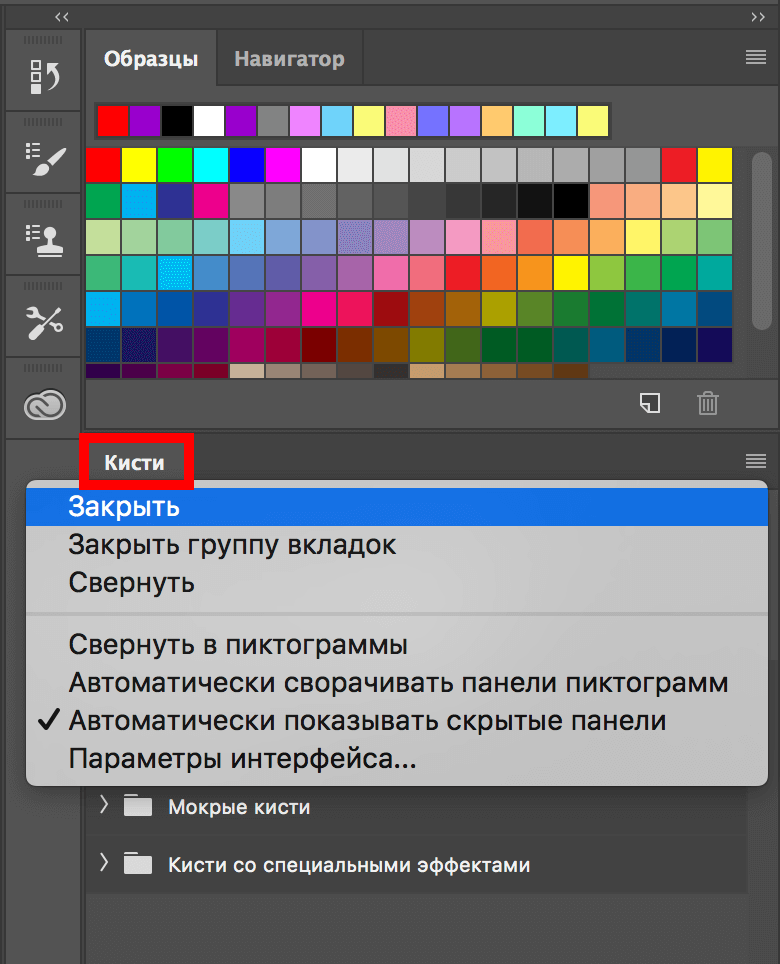Switch to the Образцы tab
780x964 pixels.
151,58
